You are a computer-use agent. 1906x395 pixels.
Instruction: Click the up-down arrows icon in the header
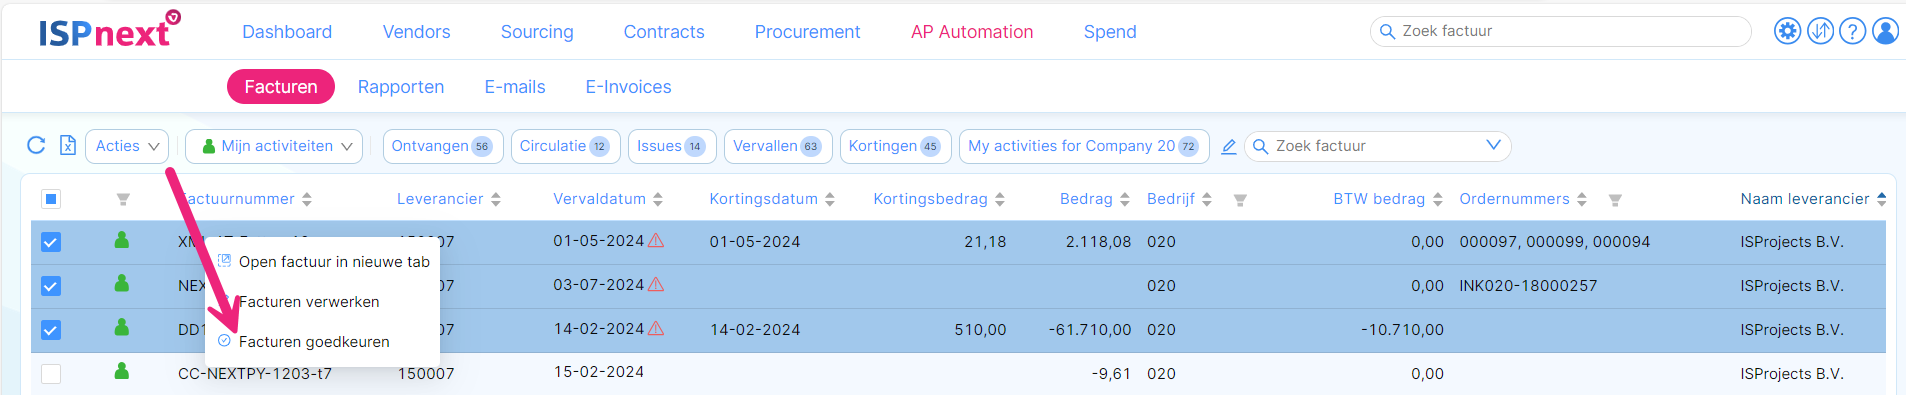[x=1821, y=31]
